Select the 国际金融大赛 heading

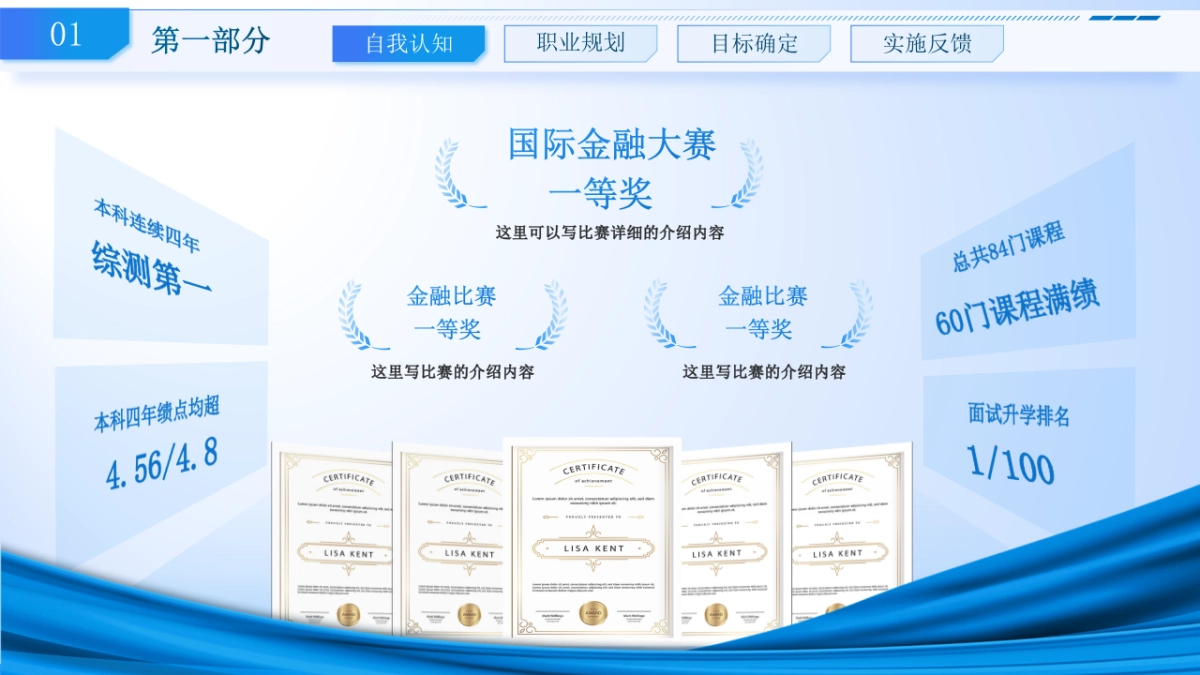pyautogui.click(x=611, y=145)
